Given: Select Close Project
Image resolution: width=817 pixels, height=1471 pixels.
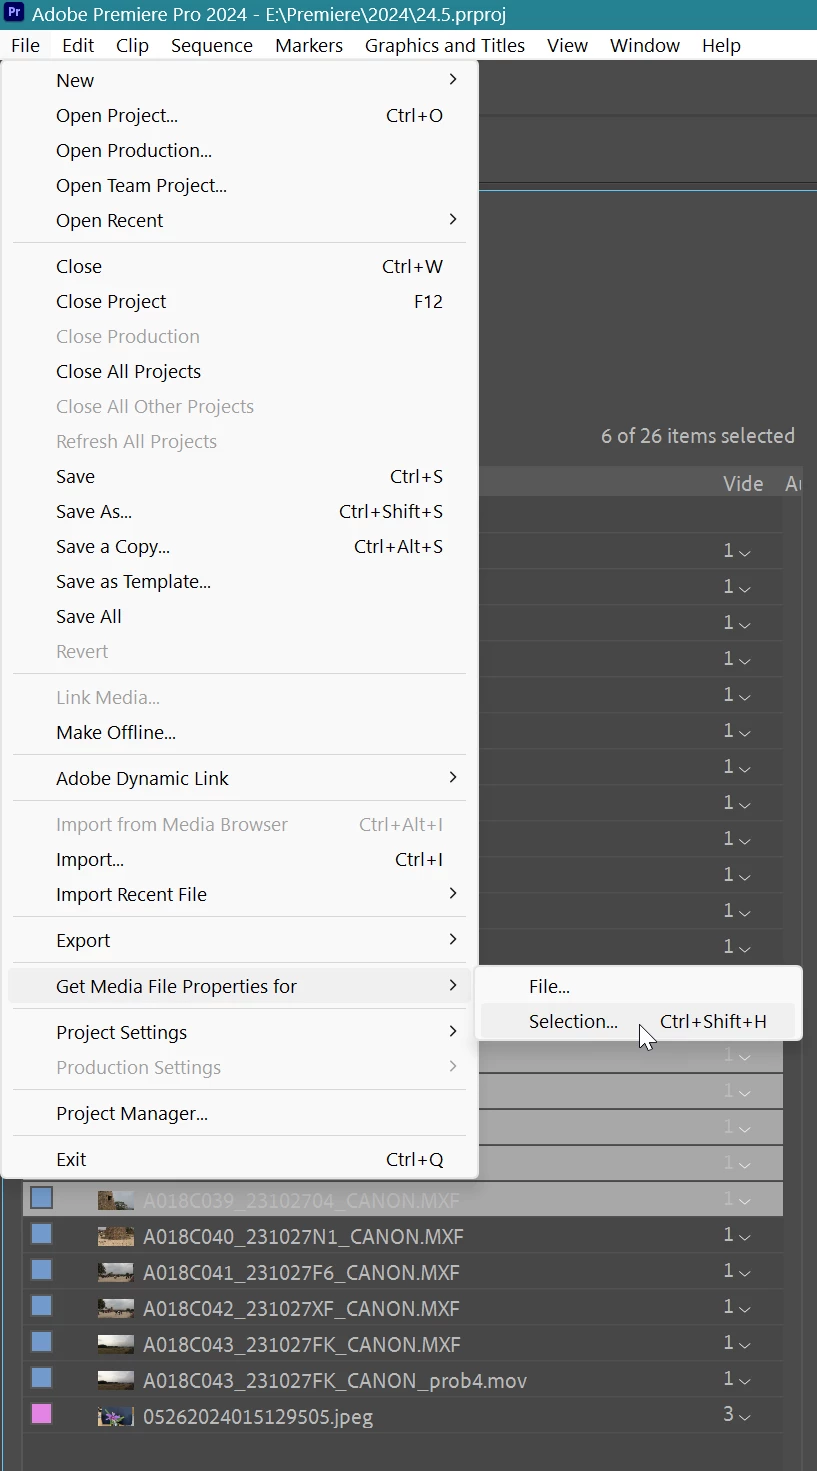Looking at the screenshot, I should (x=239, y=302).
